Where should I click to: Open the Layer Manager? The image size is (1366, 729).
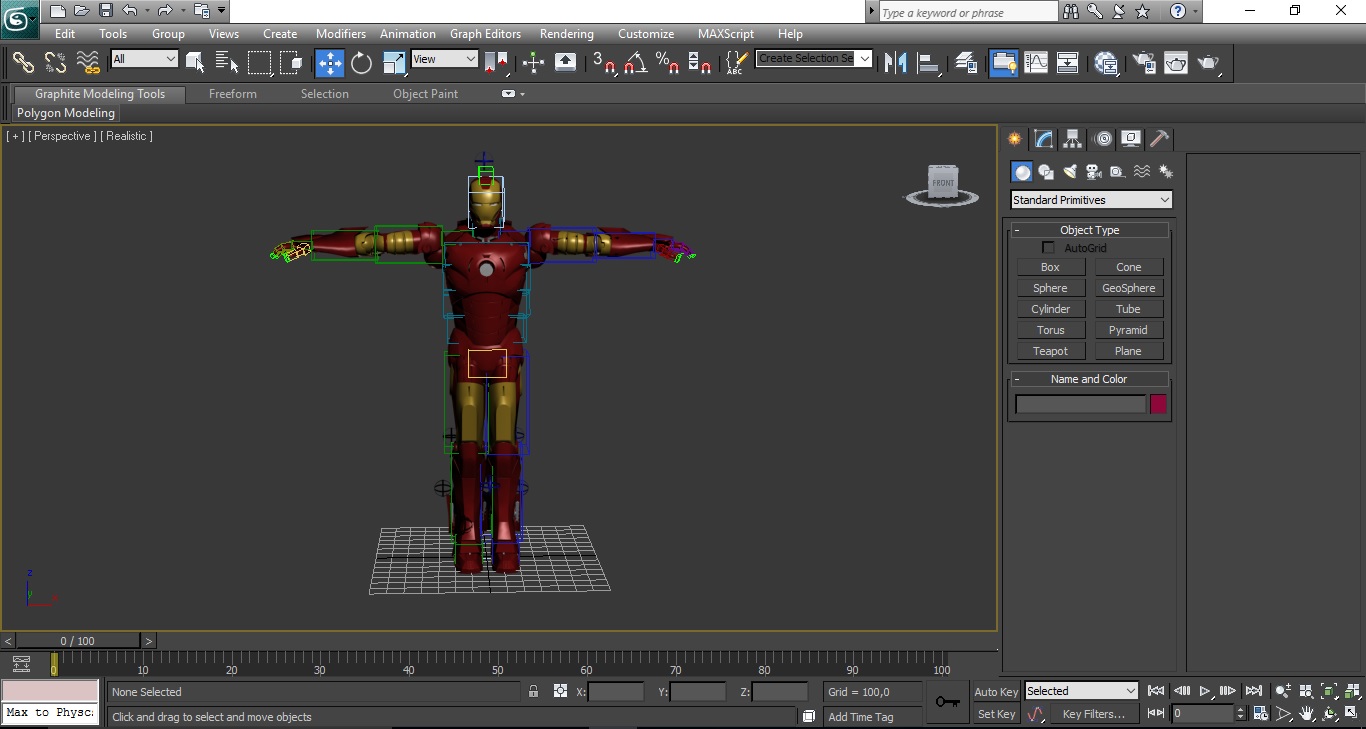(x=965, y=62)
